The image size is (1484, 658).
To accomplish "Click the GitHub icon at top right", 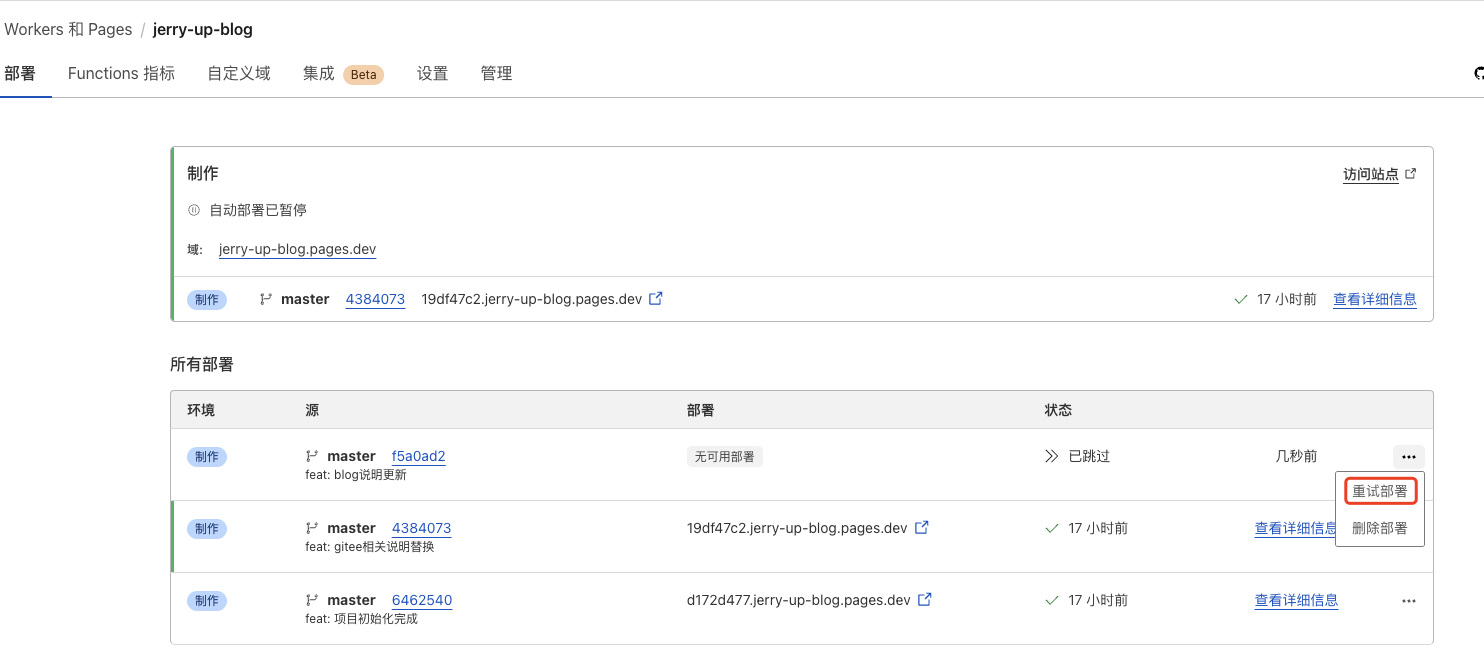I will pos(1478,74).
